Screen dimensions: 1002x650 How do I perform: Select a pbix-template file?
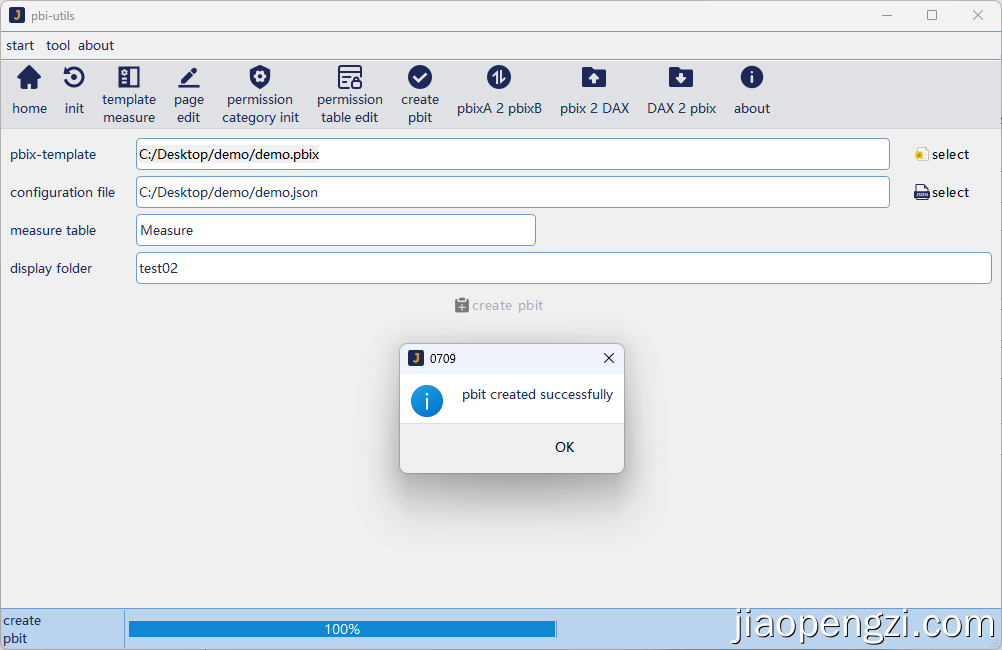coord(942,154)
